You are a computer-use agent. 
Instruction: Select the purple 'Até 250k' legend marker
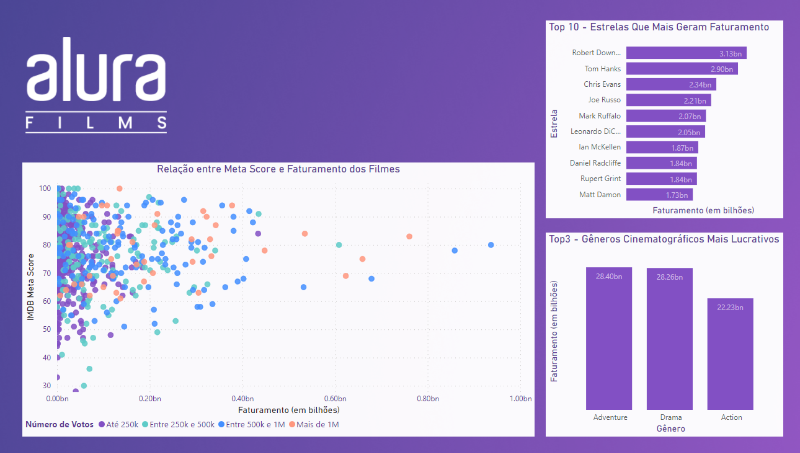(102, 424)
